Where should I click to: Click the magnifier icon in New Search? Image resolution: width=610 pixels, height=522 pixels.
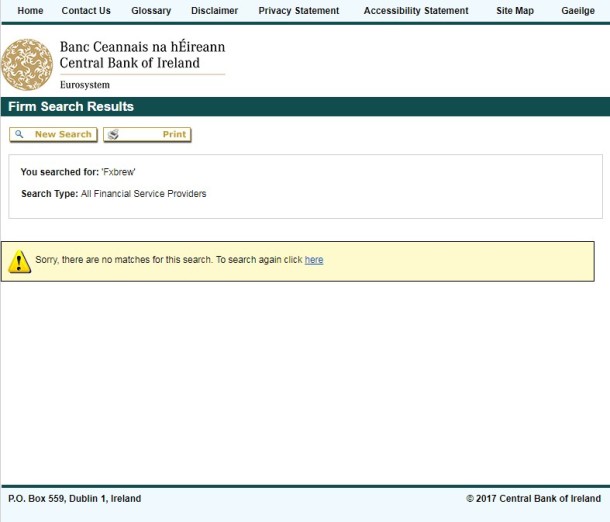[19, 134]
